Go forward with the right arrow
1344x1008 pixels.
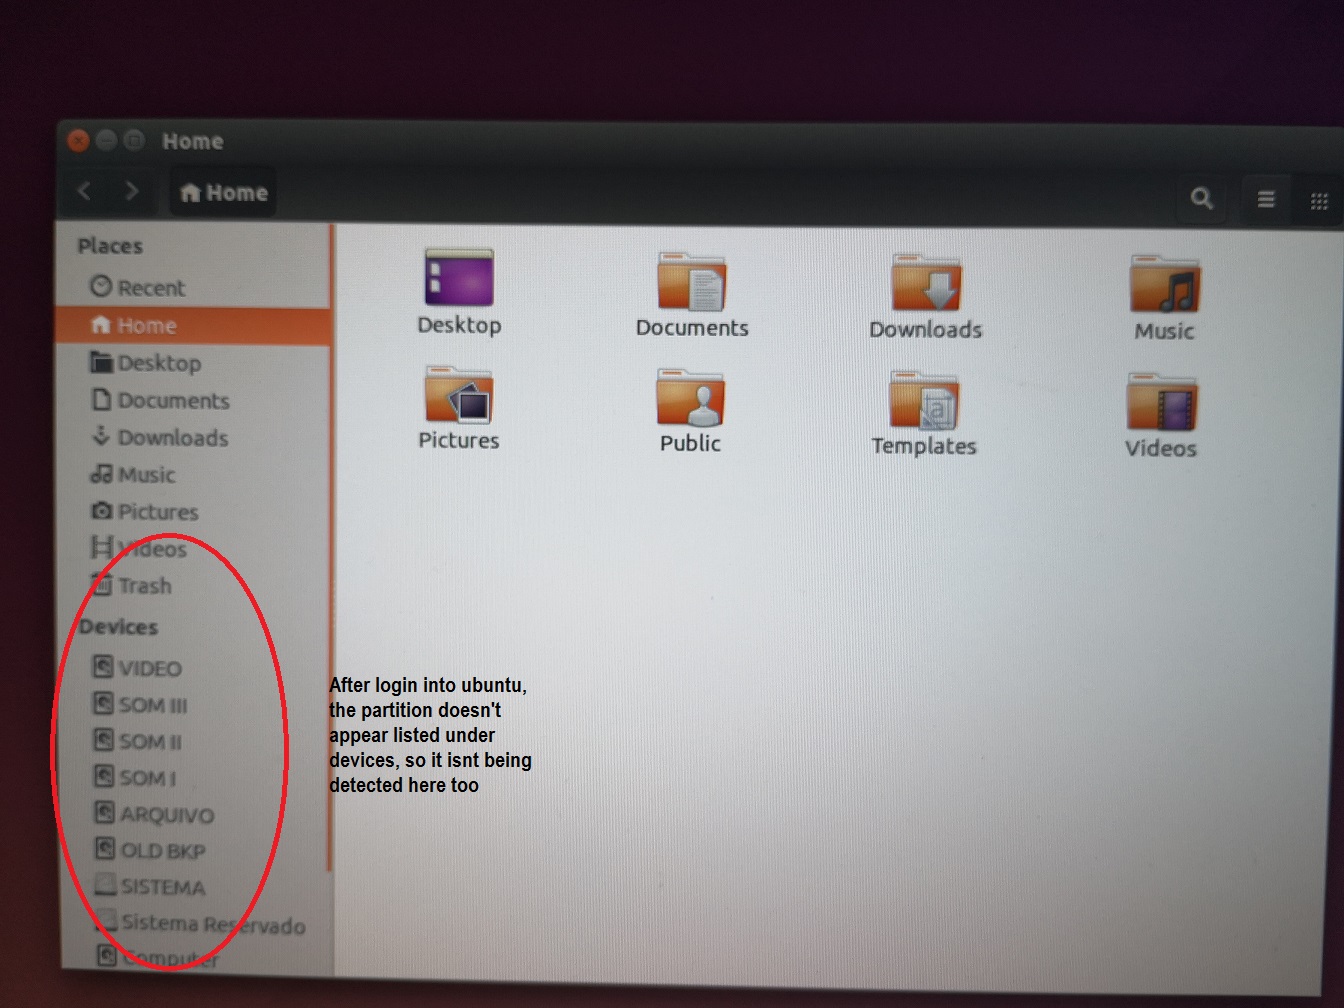pos(131,190)
